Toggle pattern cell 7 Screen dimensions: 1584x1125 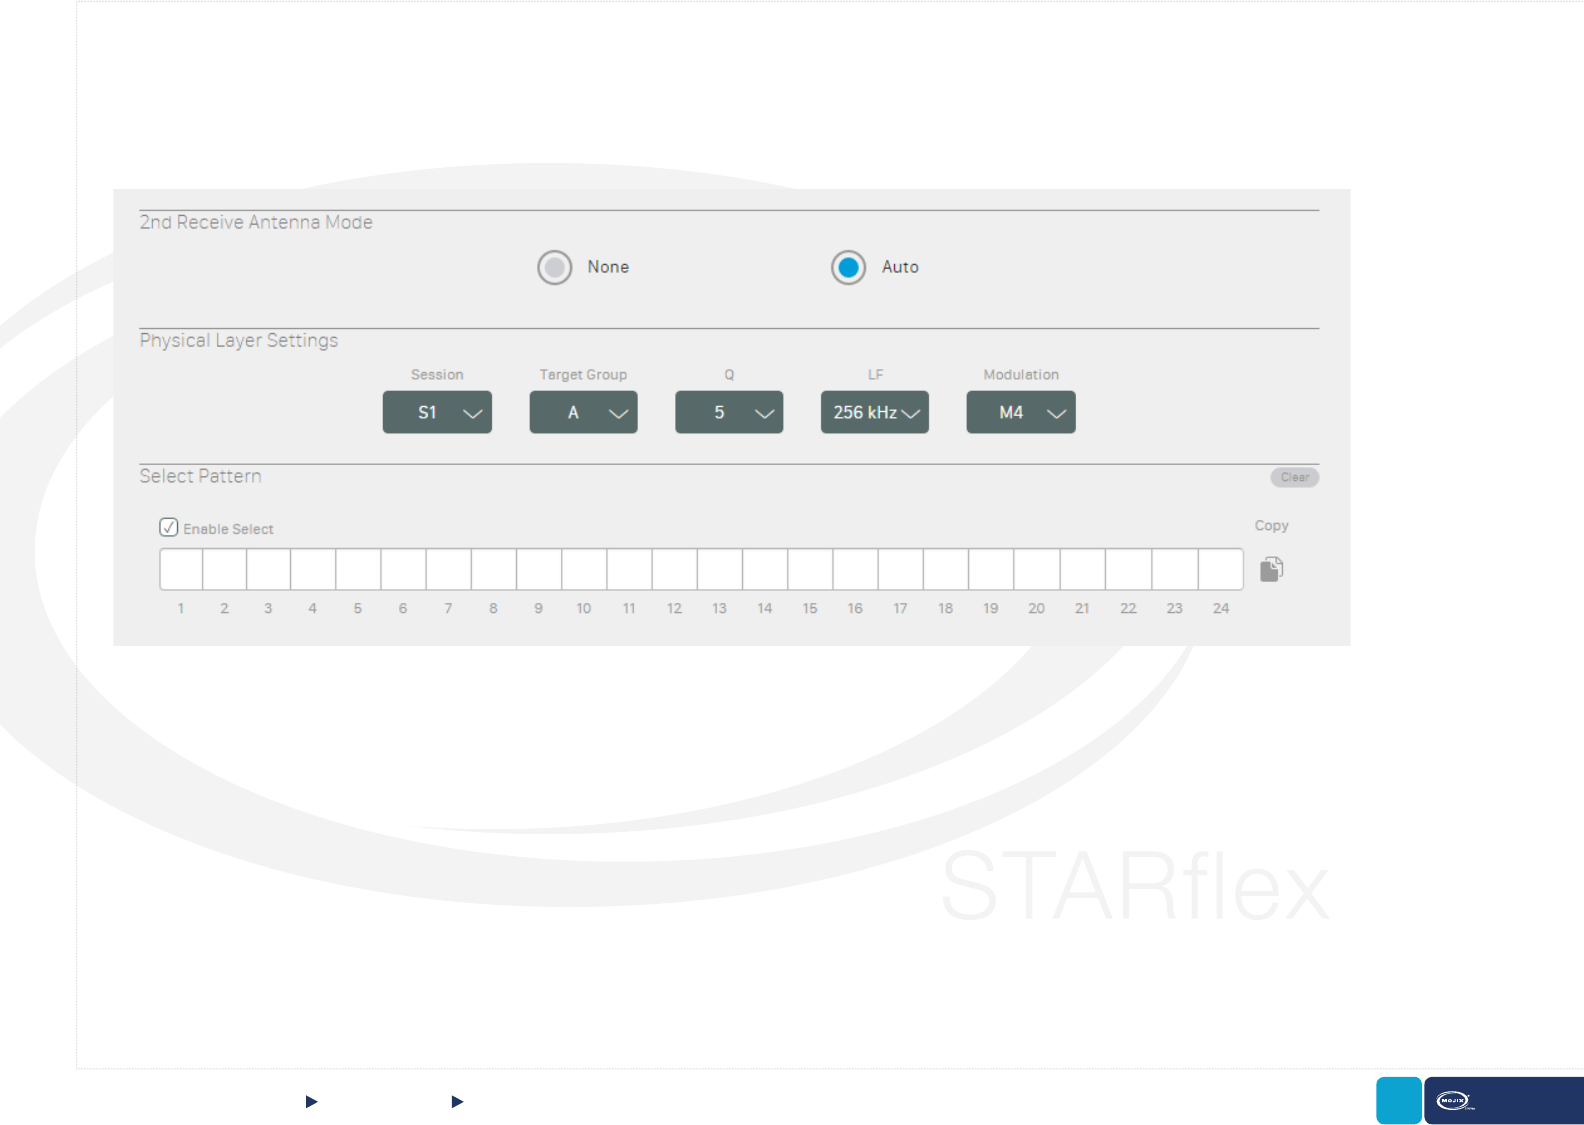[x=449, y=569]
